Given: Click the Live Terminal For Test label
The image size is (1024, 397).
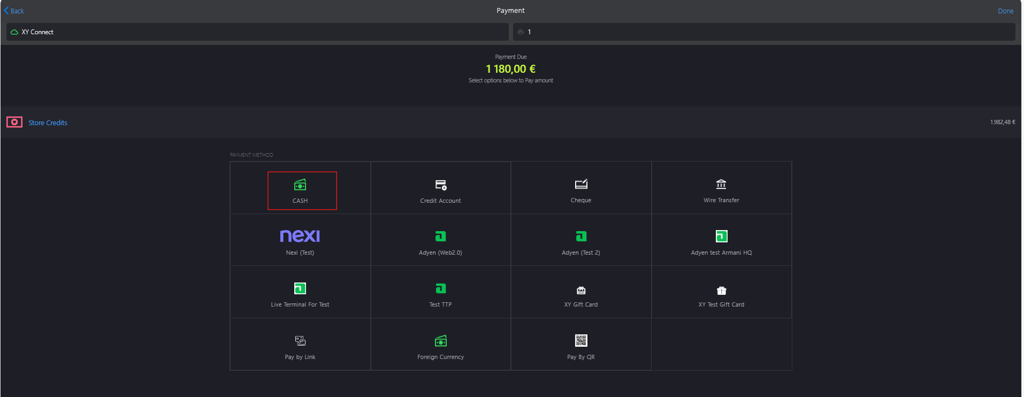Looking at the screenshot, I should coord(300,305).
